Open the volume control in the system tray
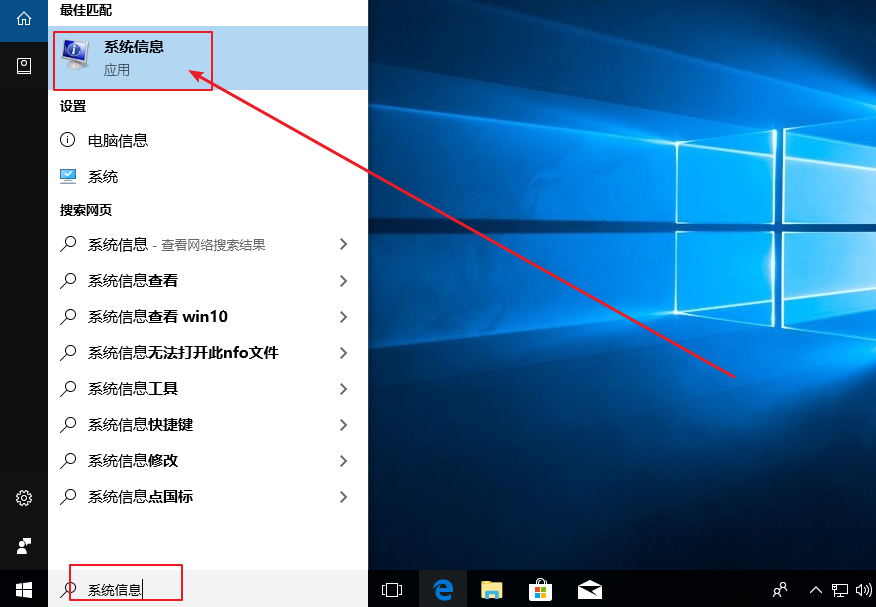This screenshot has height=607, width=876. (x=863, y=588)
